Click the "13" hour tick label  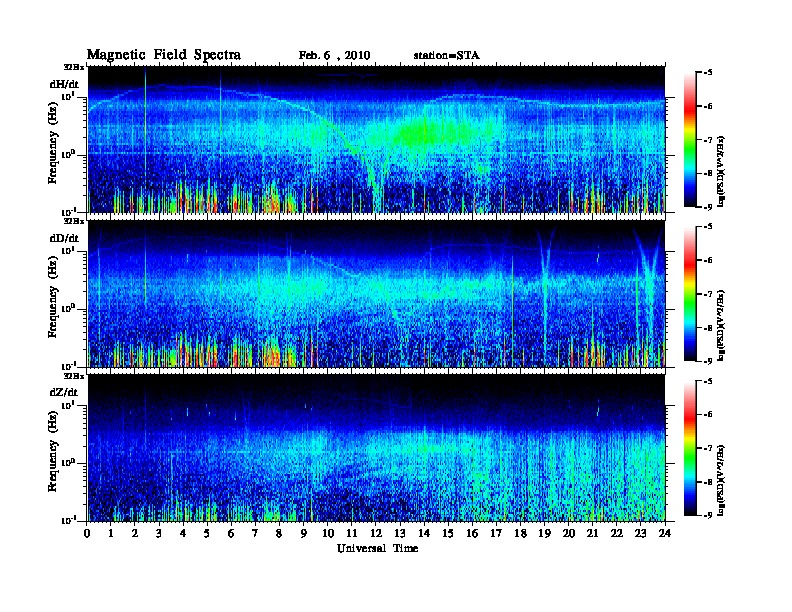400,533
